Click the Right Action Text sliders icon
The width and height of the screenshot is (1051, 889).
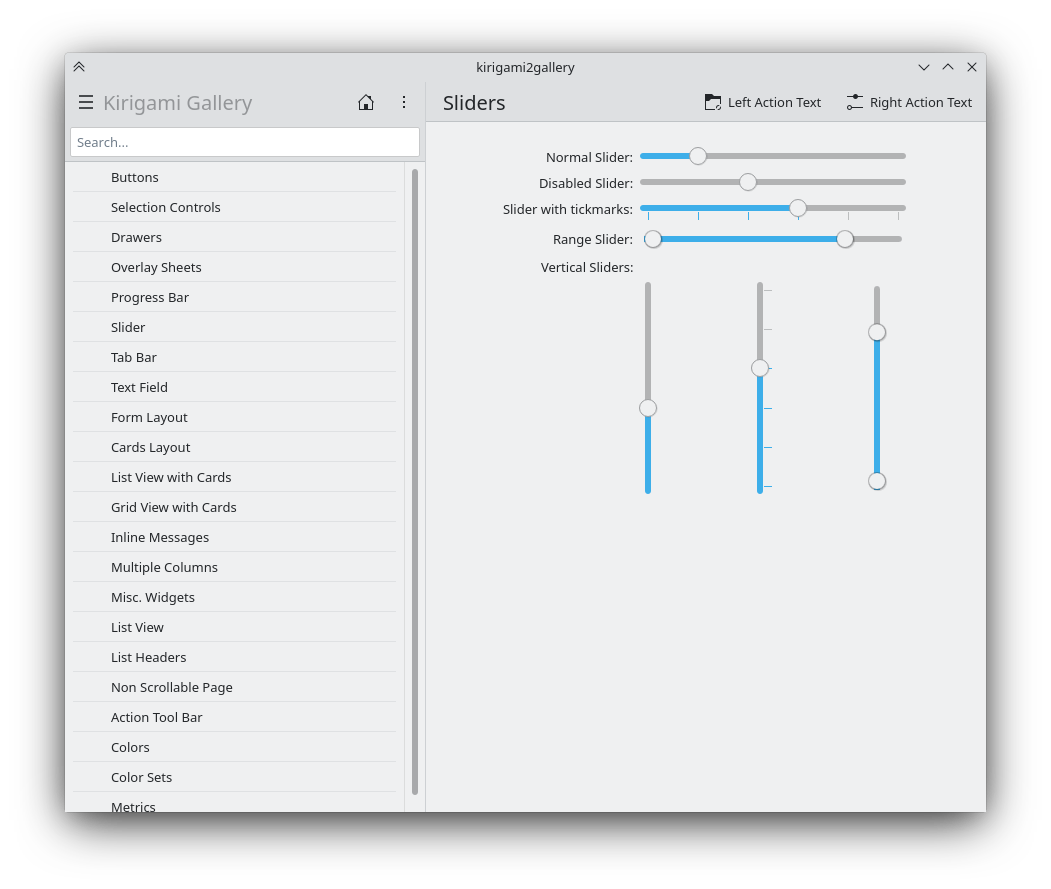[854, 103]
